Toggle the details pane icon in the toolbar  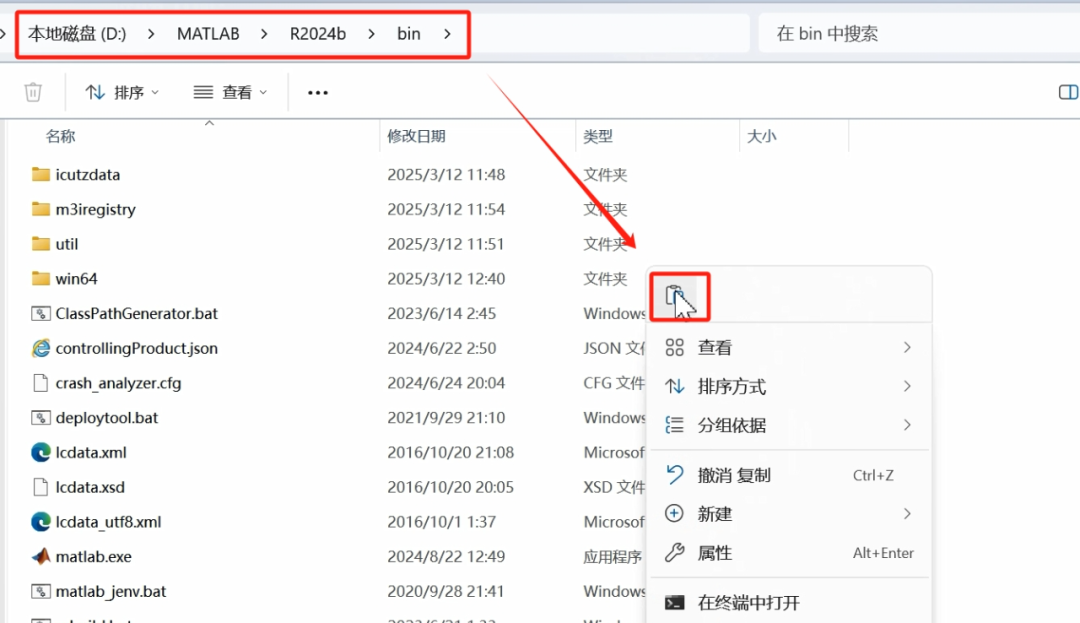click(x=1068, y=92)
